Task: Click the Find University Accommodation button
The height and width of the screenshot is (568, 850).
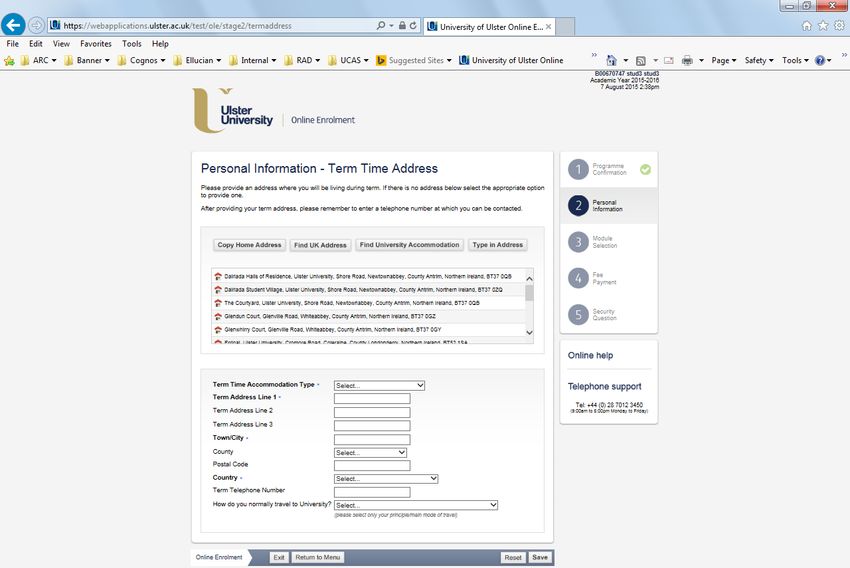Action: [409, 245]
